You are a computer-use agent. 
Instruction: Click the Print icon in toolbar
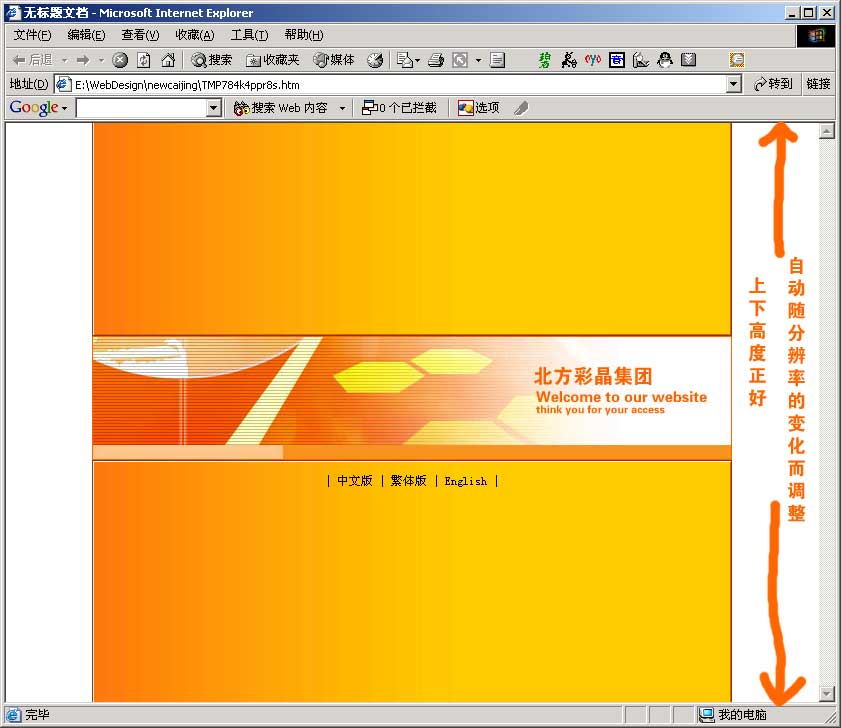tap(435, 60)
